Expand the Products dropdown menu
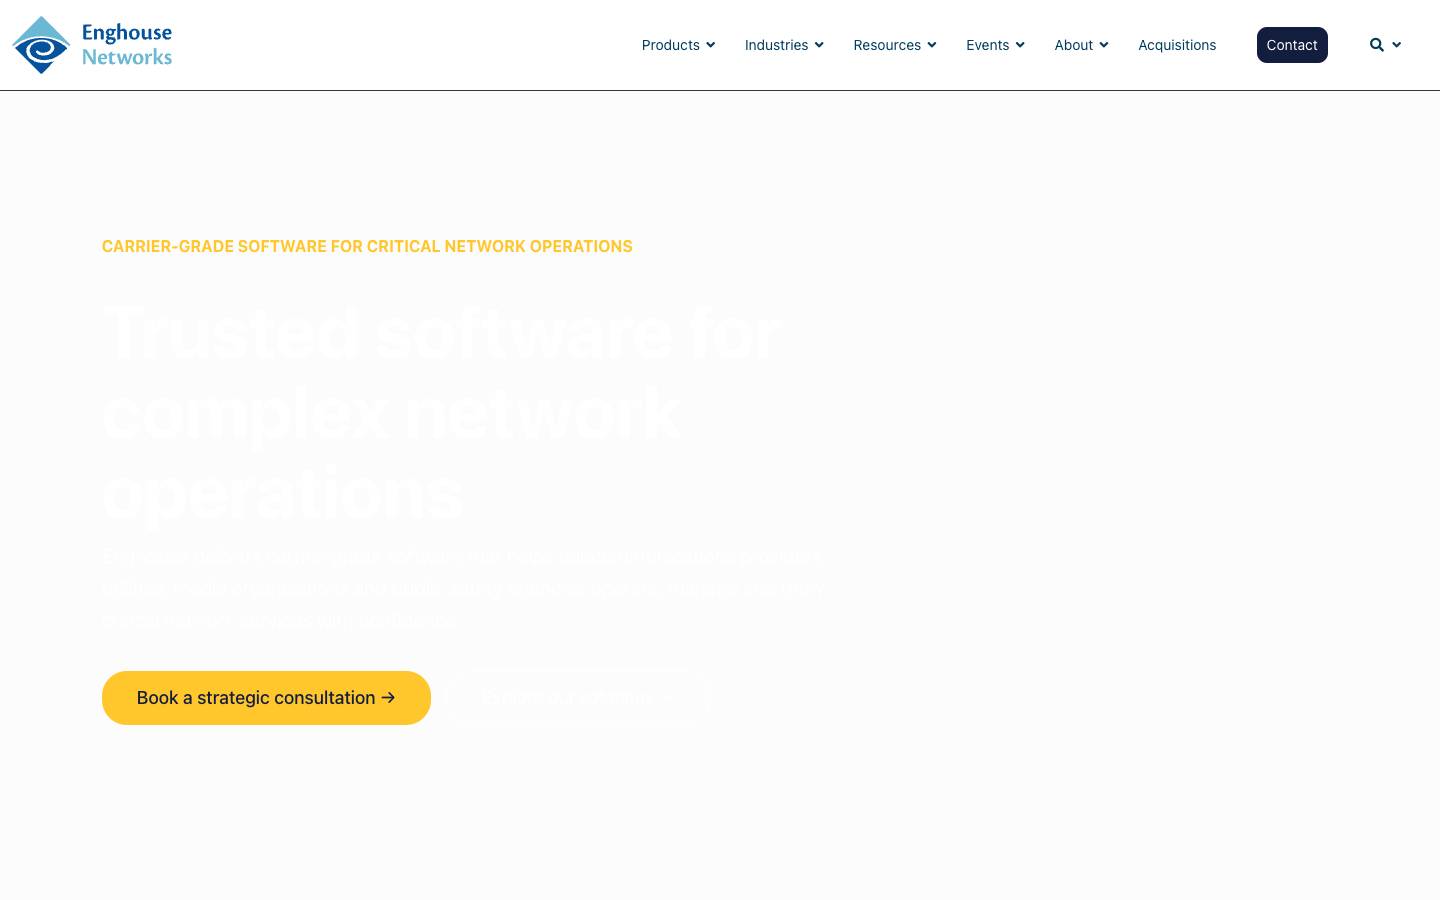This screenshot has height=900, width=1440. (678, 45)
